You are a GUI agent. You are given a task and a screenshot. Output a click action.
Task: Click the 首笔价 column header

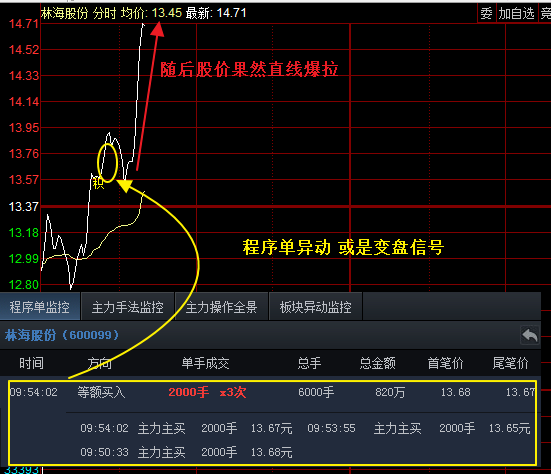tap(446, 363)
